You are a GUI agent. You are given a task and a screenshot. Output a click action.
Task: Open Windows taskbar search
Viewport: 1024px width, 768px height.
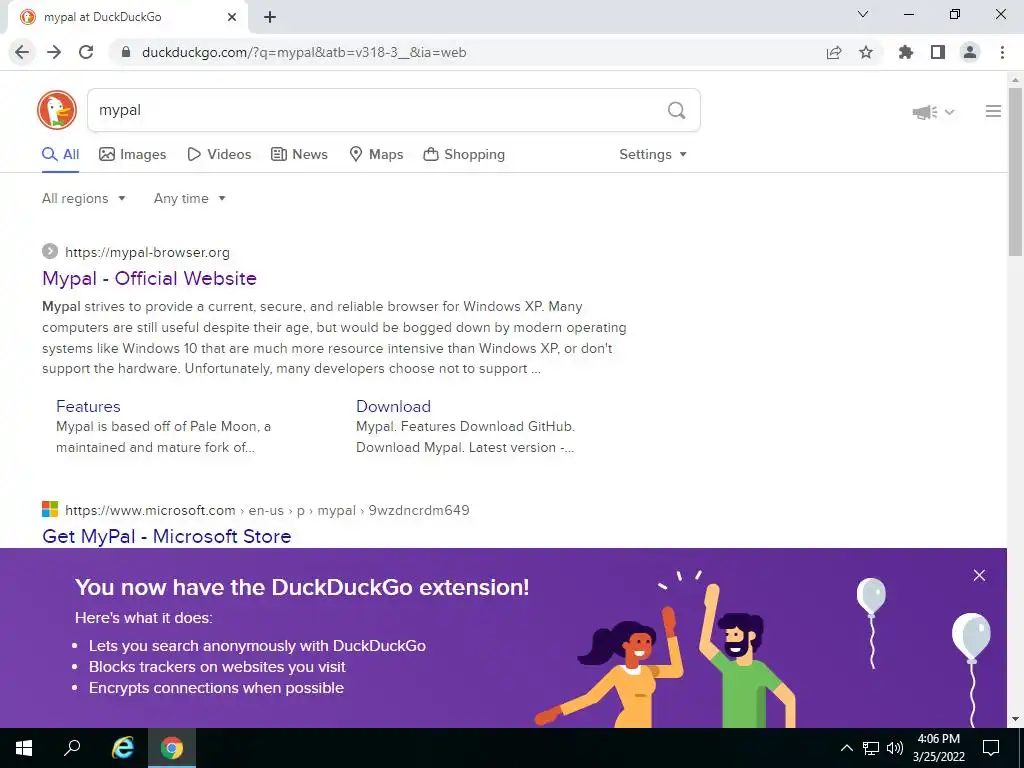[72, 748]
